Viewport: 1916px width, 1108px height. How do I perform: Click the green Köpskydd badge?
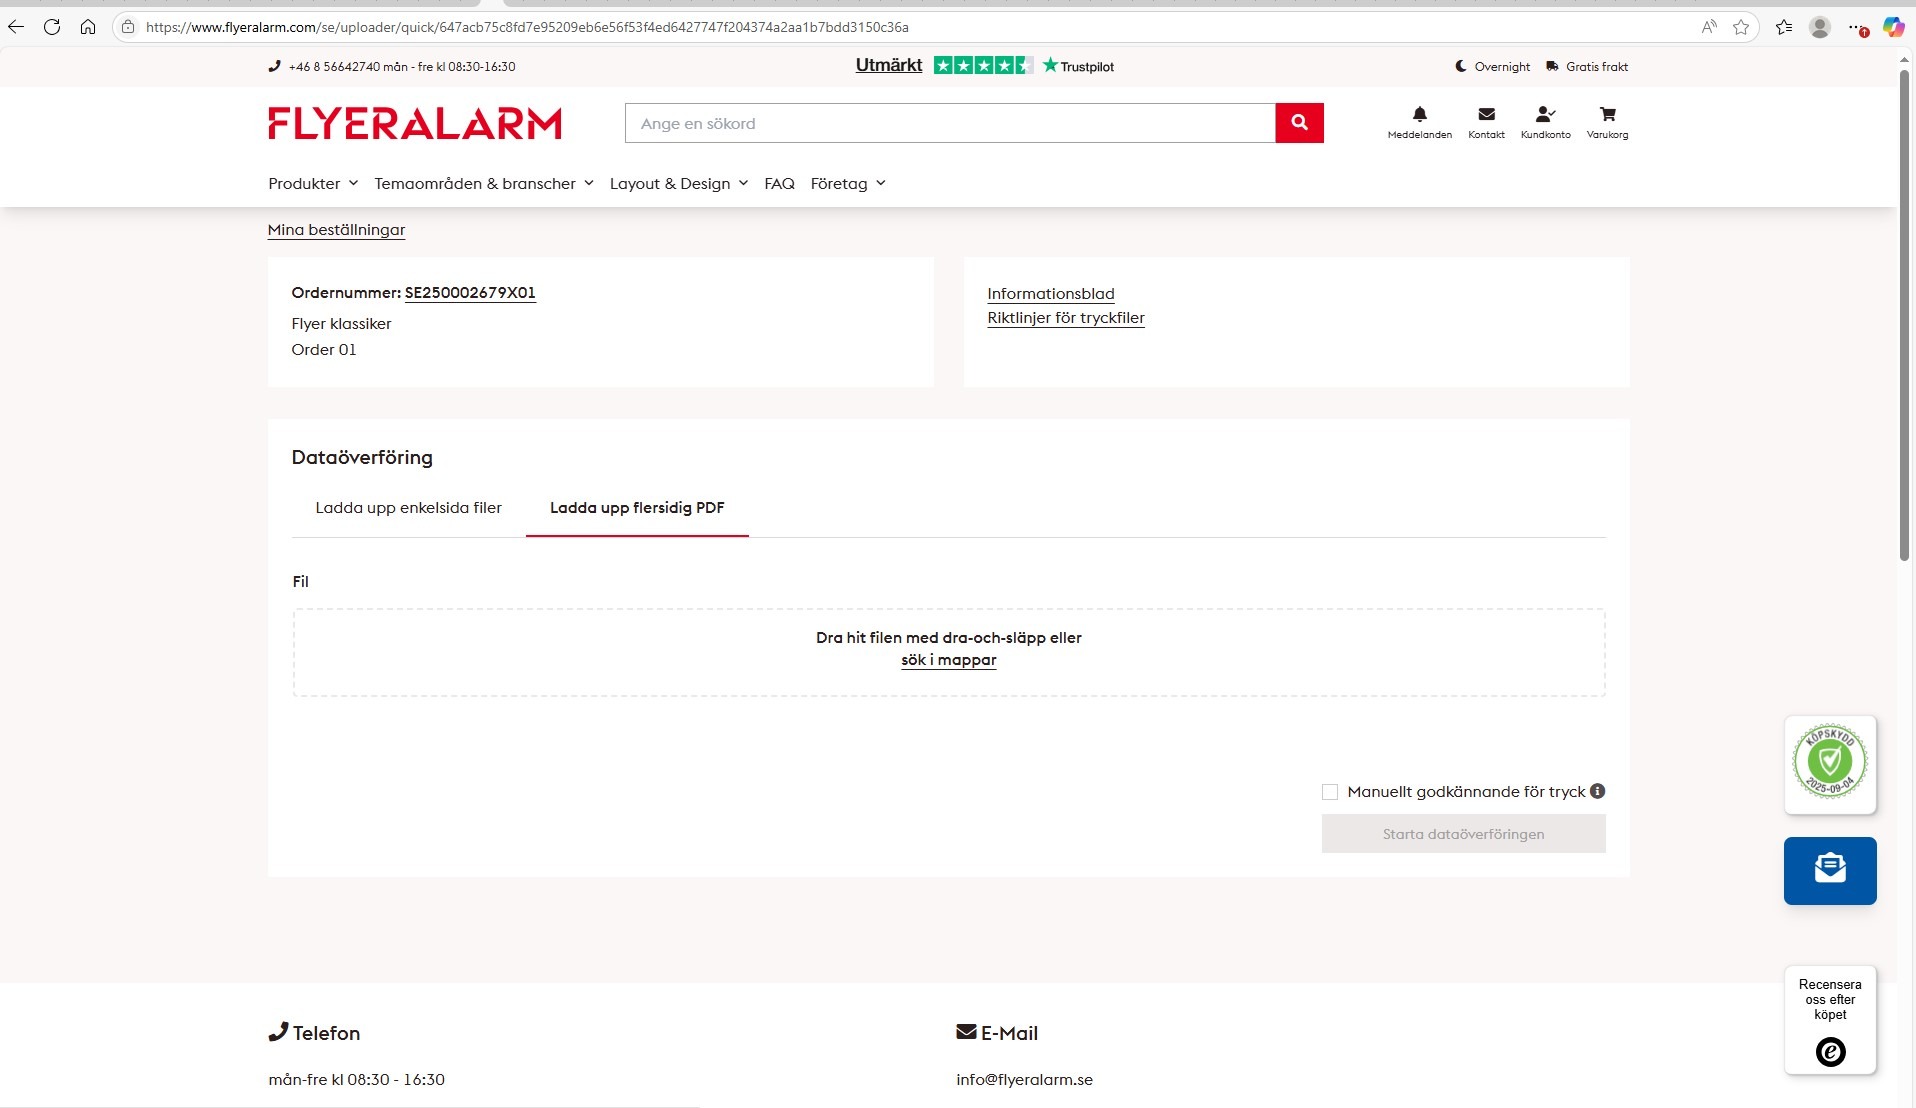point(1829,762)
